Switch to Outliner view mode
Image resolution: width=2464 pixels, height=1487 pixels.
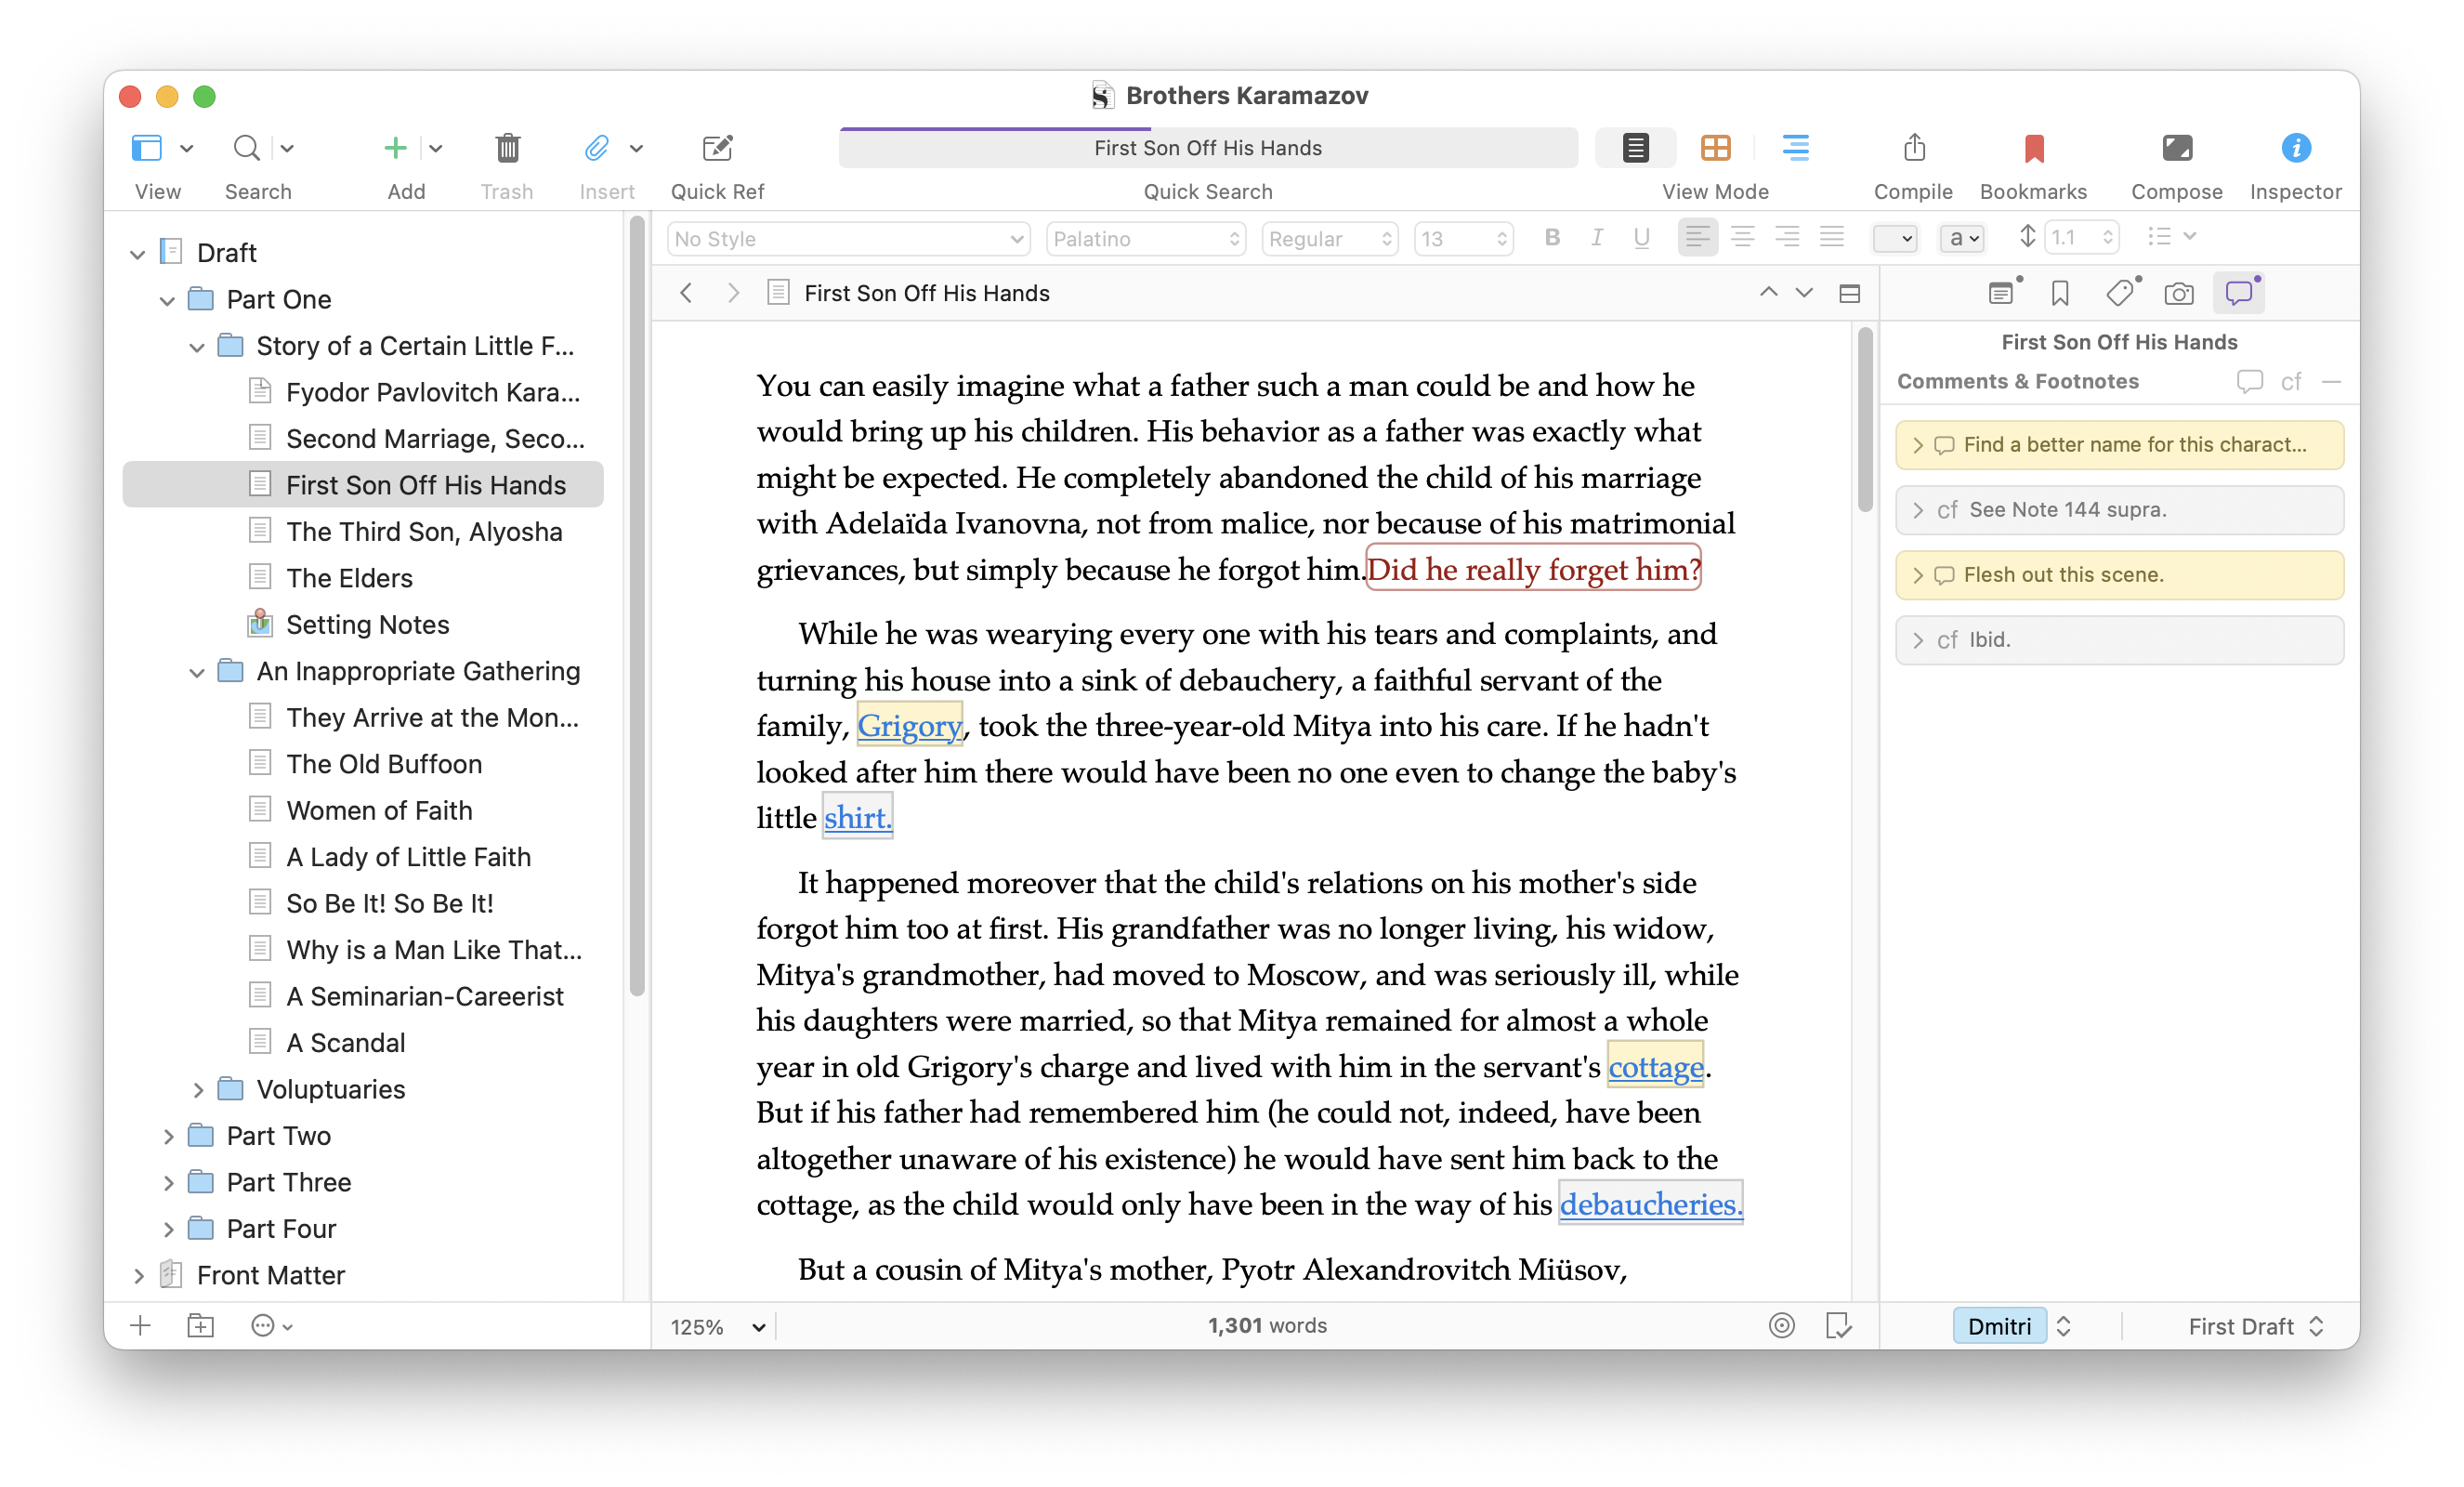1795,148
